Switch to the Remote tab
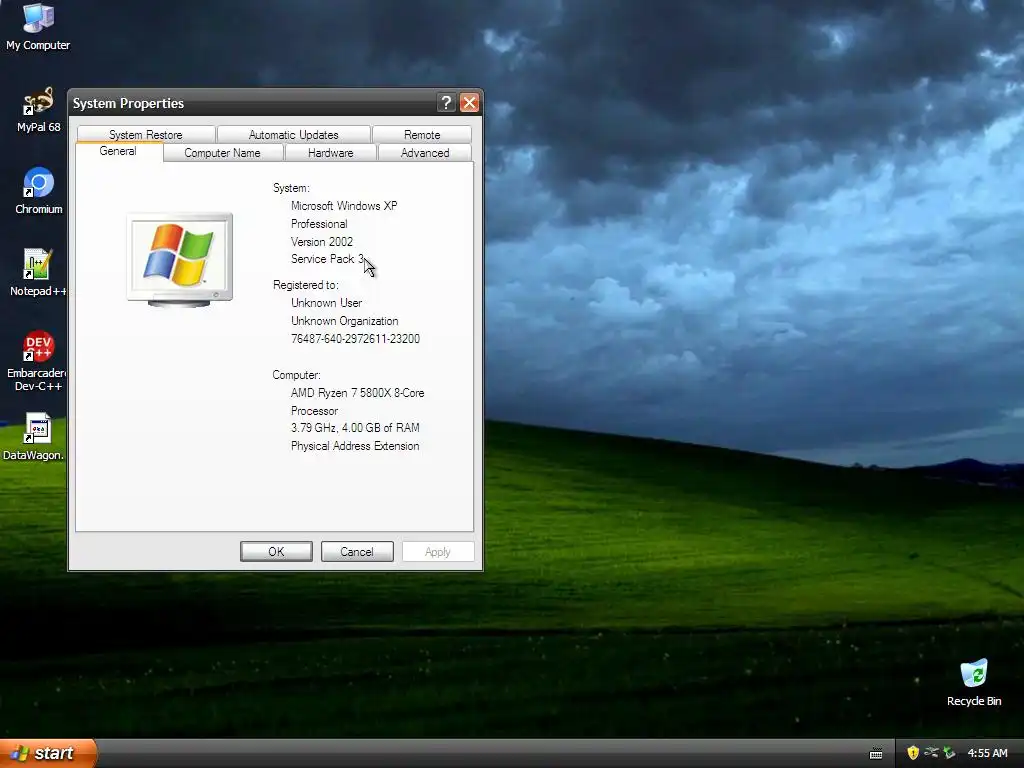This screenshot has width=1024, height=768. tap(422, 135)
